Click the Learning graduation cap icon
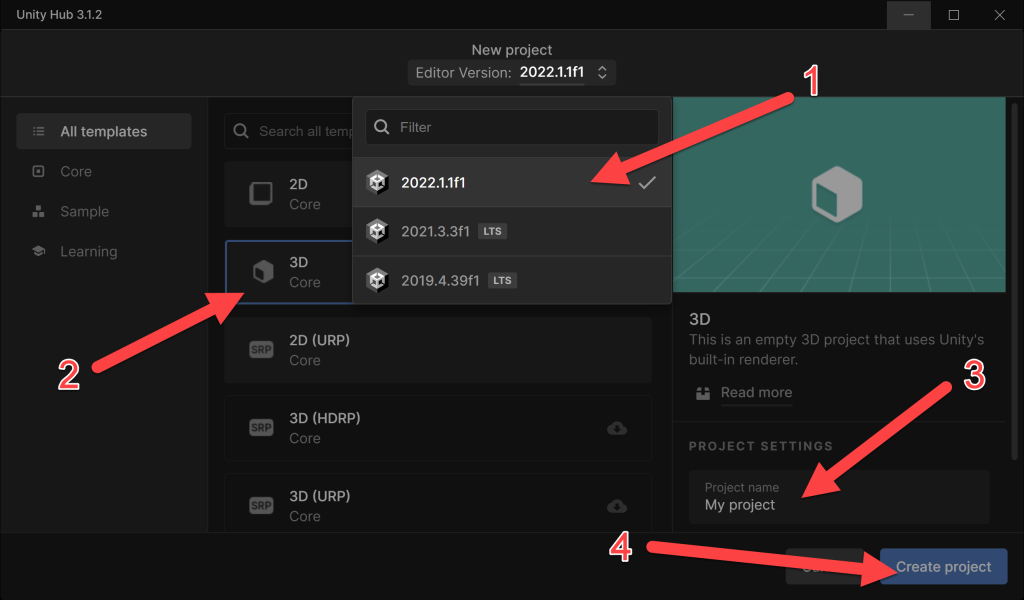The height and width of the screenshot is (600, 1024). pyautogui.click(x=39, y=251)
